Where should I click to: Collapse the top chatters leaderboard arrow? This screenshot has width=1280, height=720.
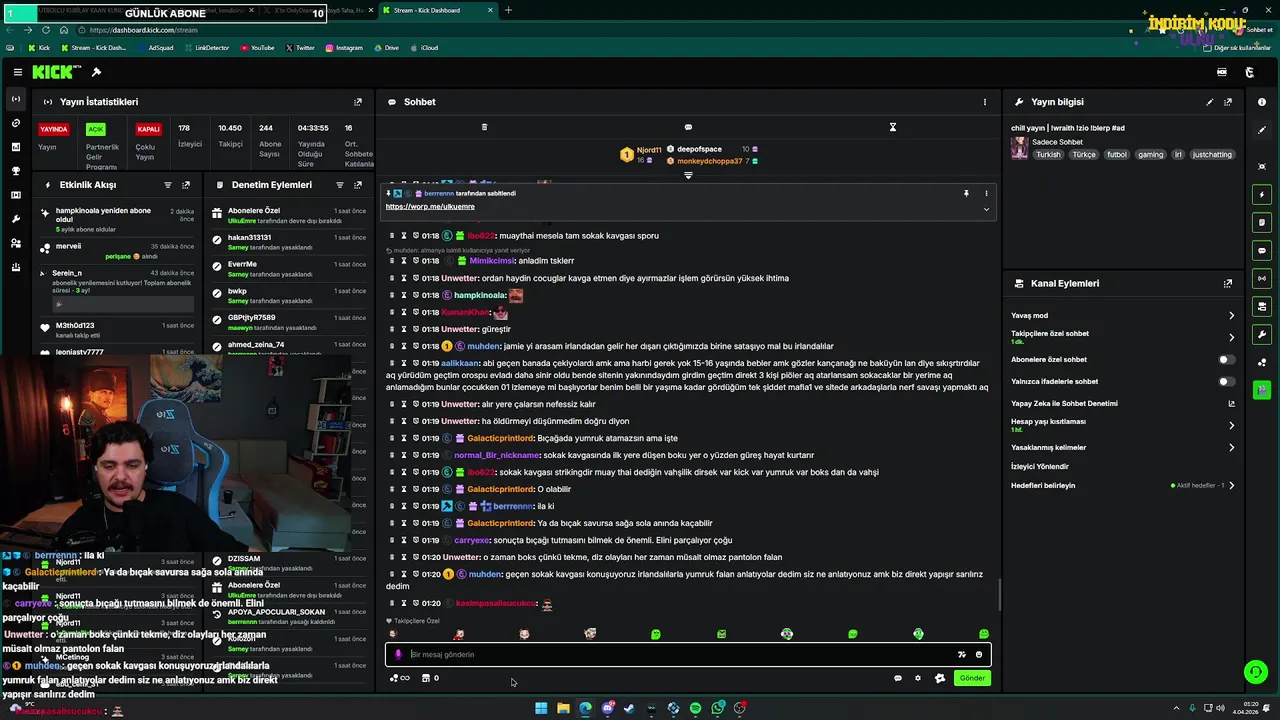click(x=688, y=175)
